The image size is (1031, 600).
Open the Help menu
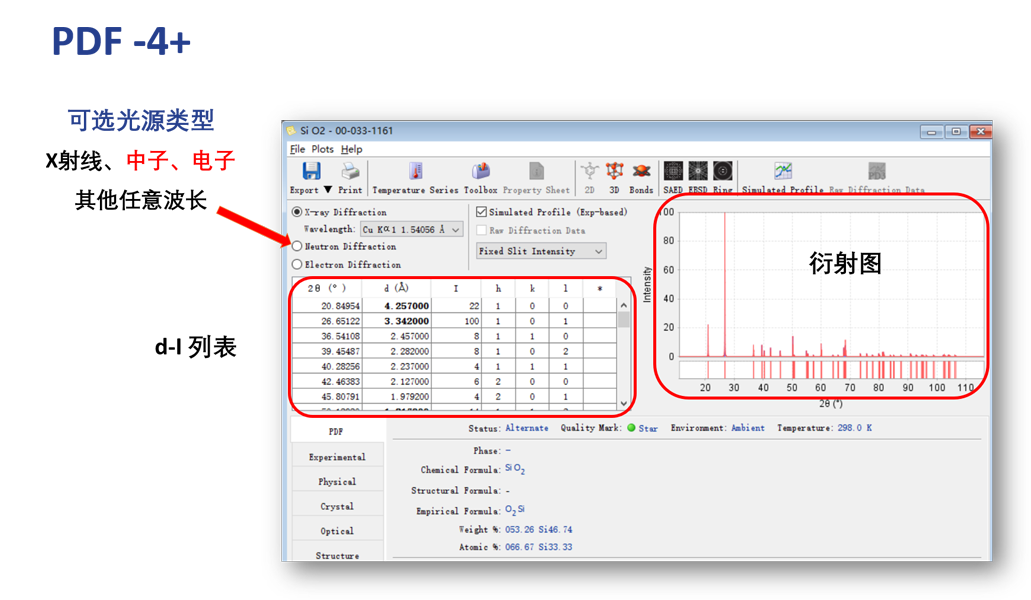pos(352,149)
